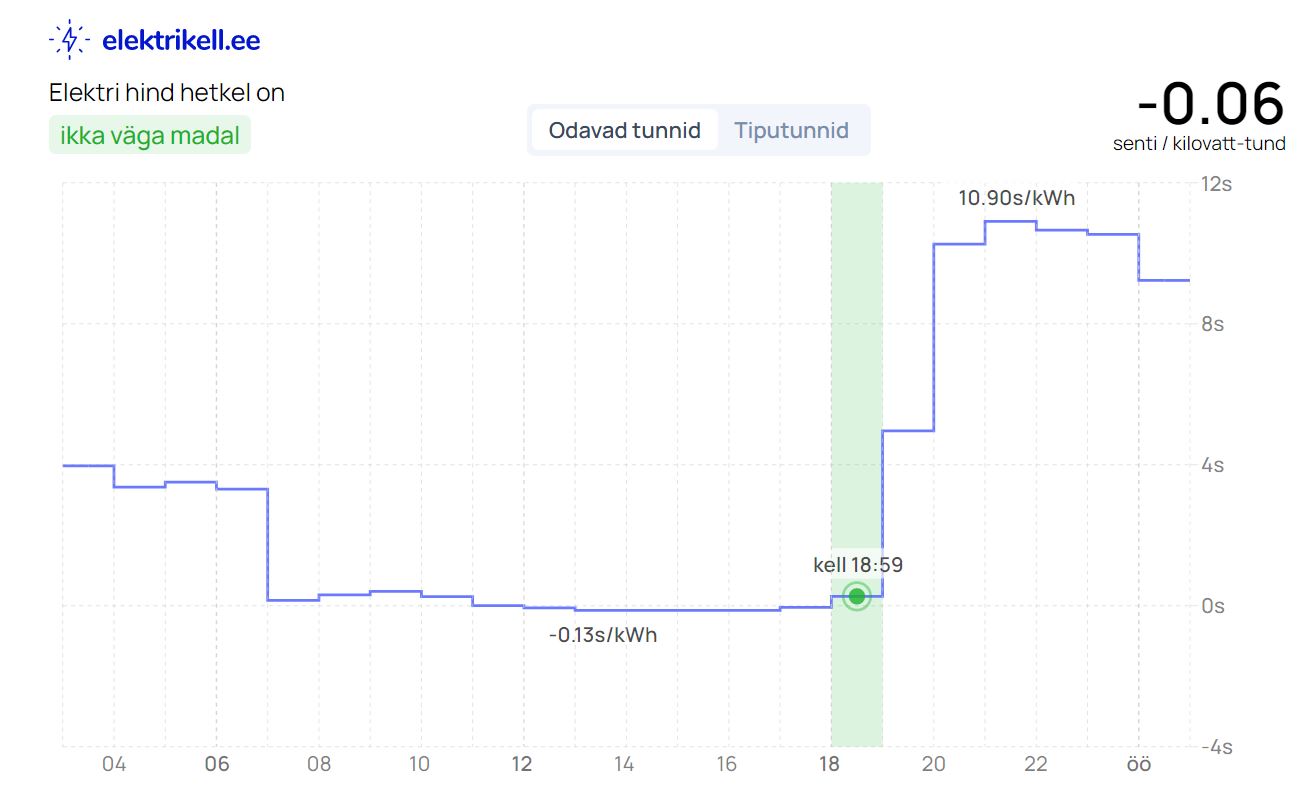Click the 'öö' label on the time axis
Viewport: 1313px width, 799px height.
[x=1139, y=764]
